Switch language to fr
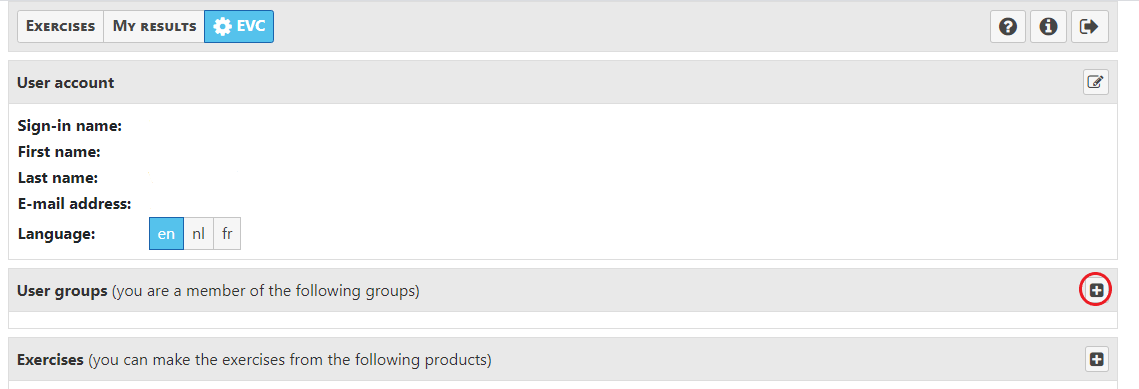Screen dimensions: 1139x389 pos(227,234)
